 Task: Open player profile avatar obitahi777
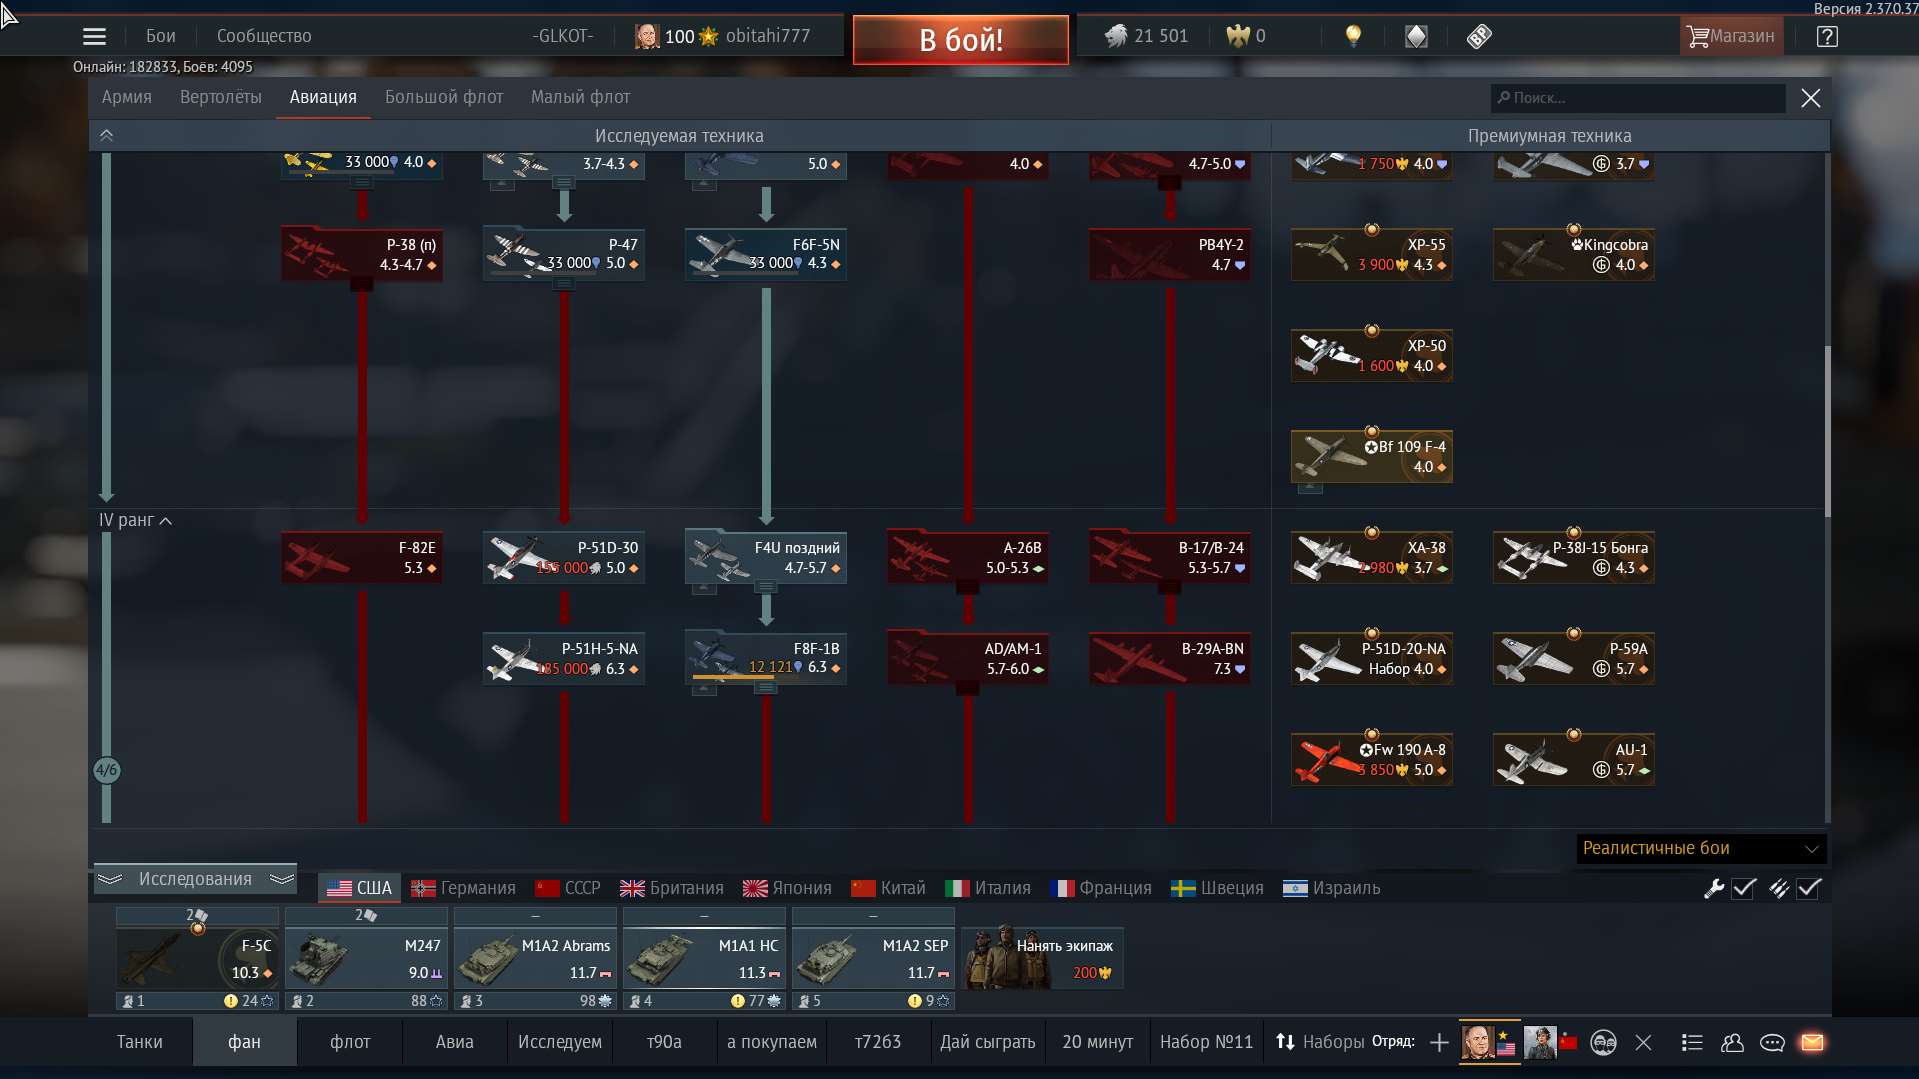pyautogui.click(x=647, y=36)
